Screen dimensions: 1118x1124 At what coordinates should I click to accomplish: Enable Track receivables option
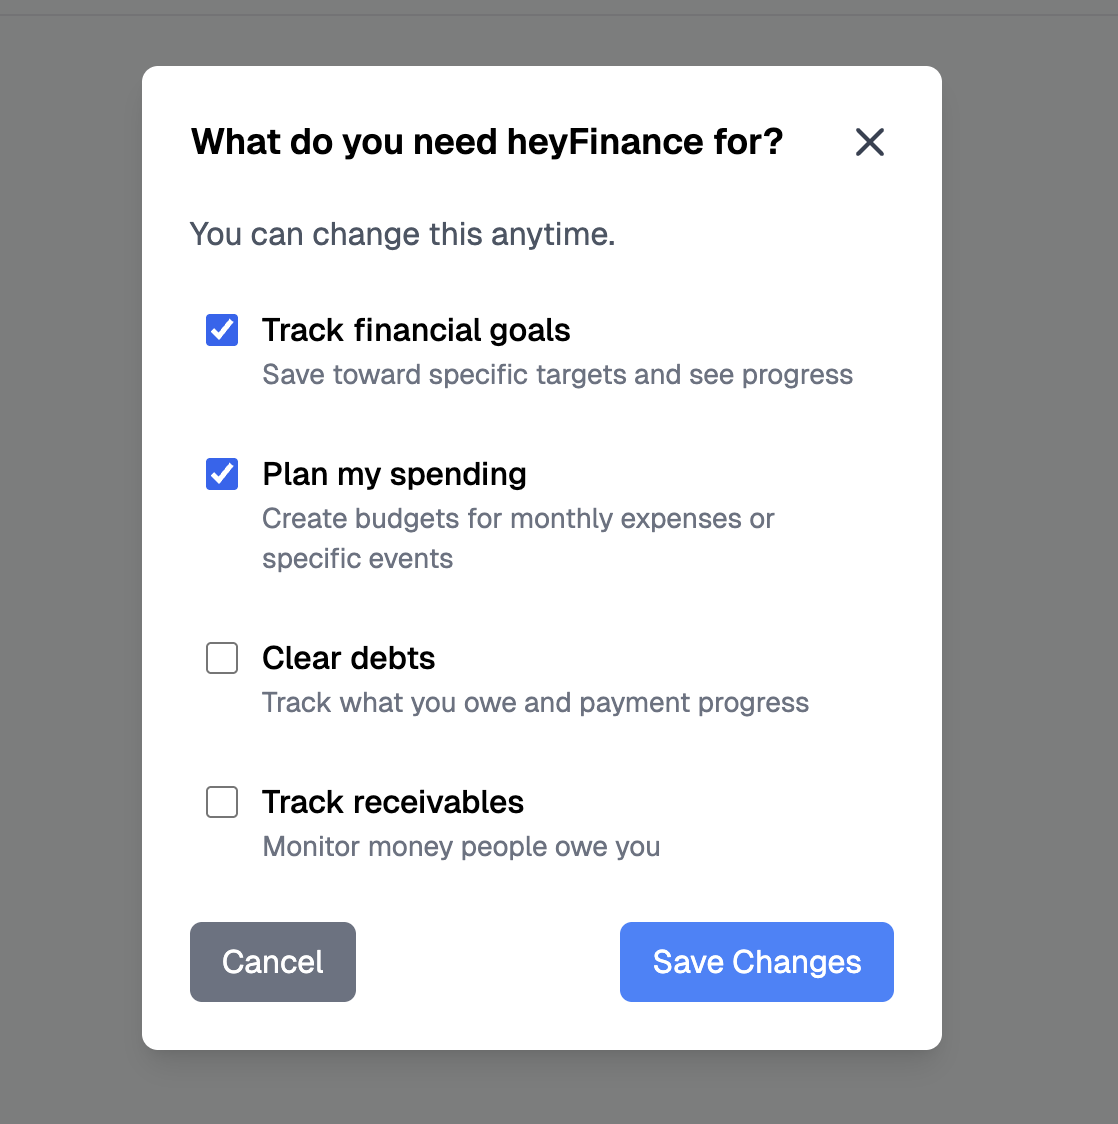click(221, 802)
